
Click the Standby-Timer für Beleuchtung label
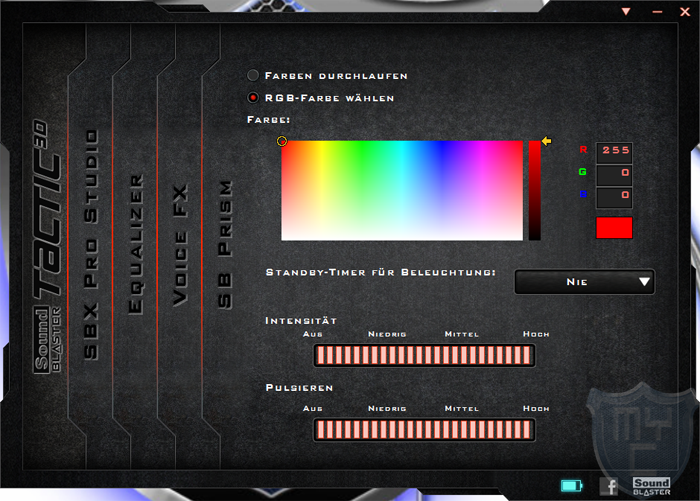(380, 272)
